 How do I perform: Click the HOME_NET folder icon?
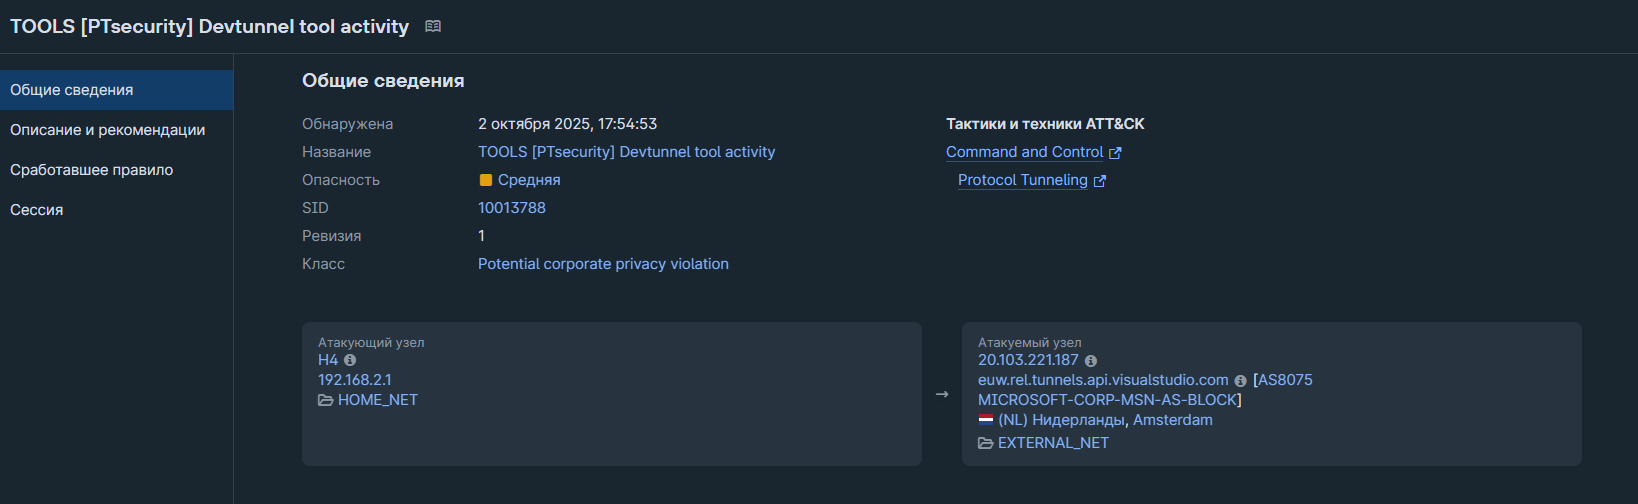[325, 400]
